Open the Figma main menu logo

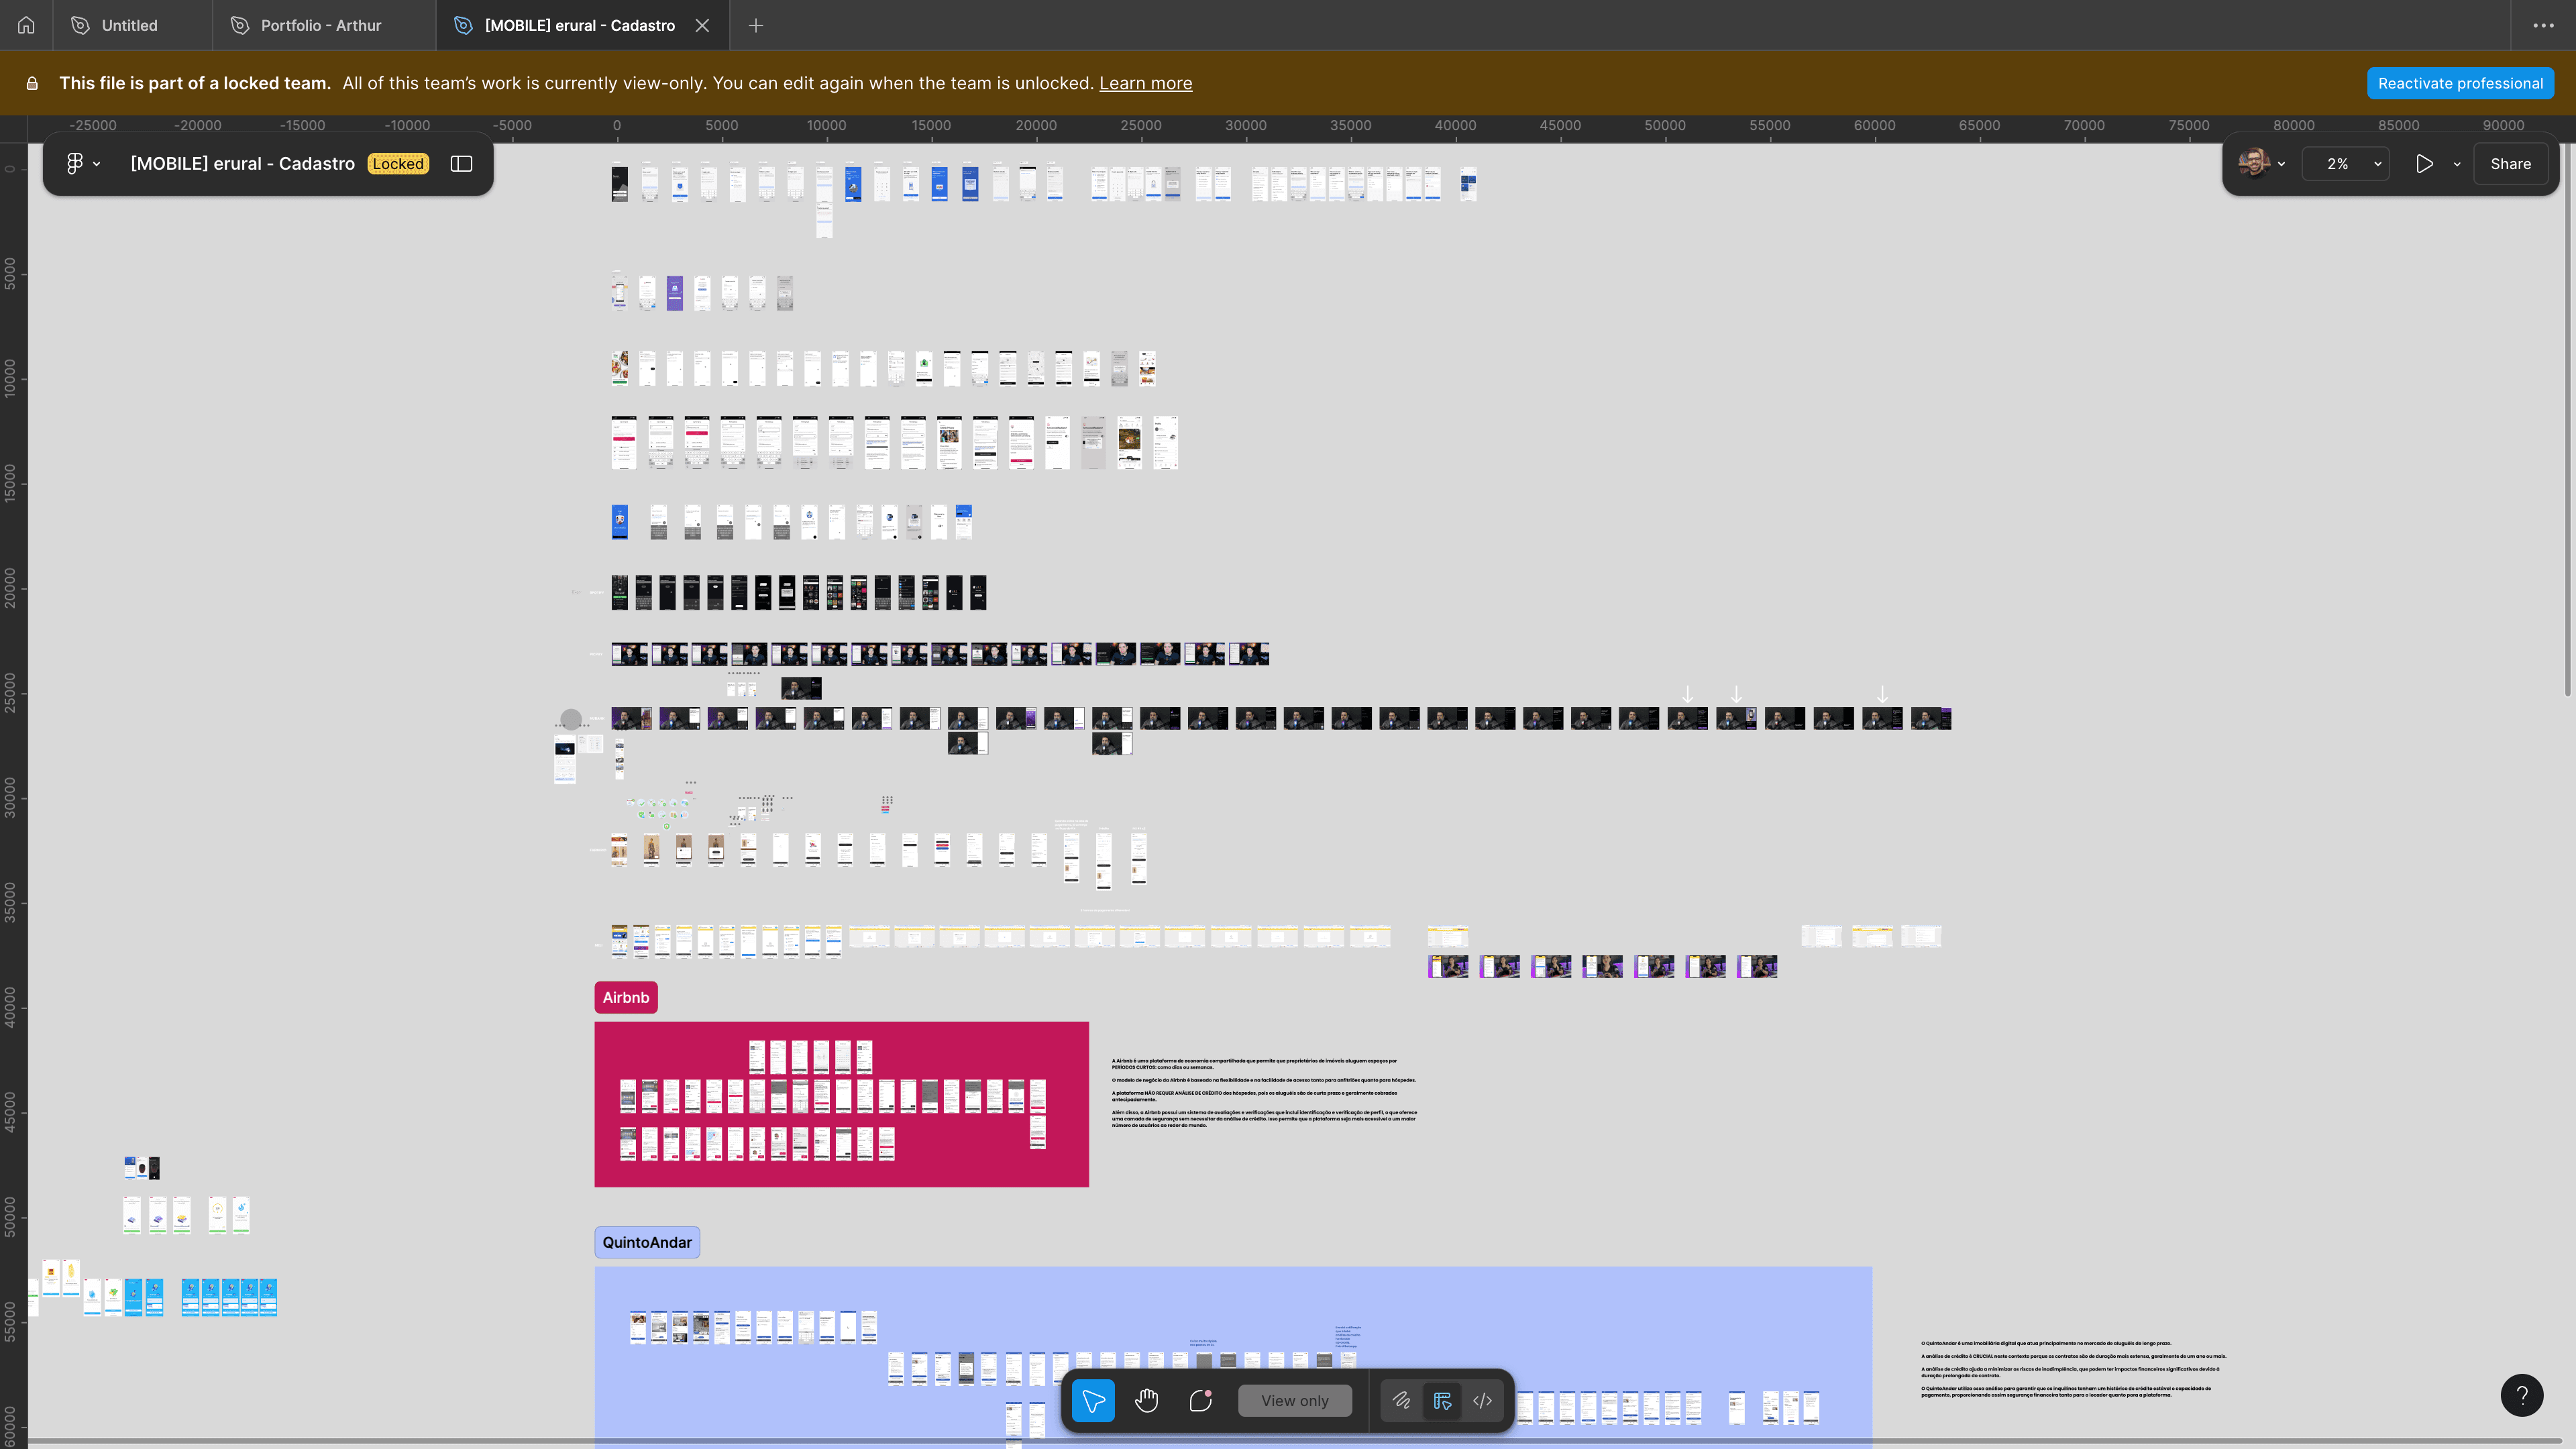[x=75, y=164]
